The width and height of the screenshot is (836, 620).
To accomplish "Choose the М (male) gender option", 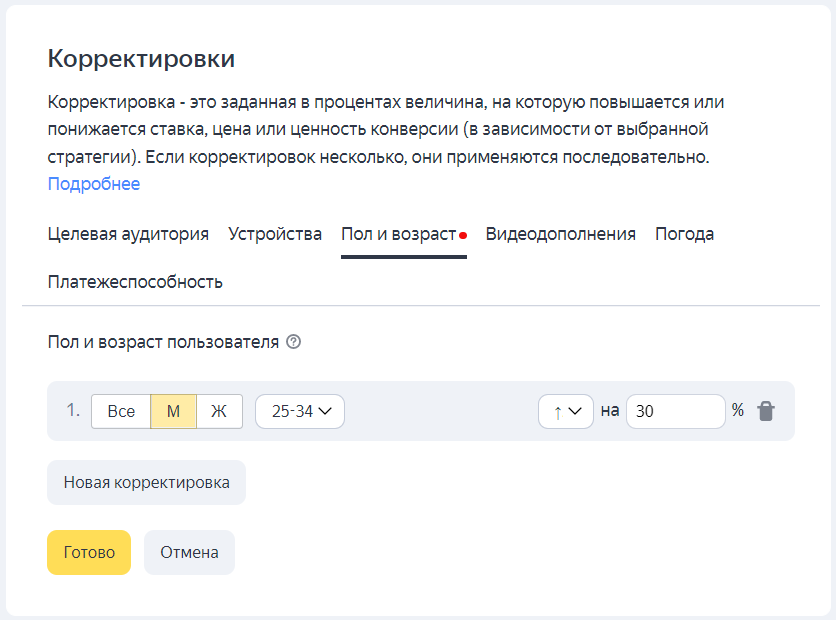I will pos(173,411).
